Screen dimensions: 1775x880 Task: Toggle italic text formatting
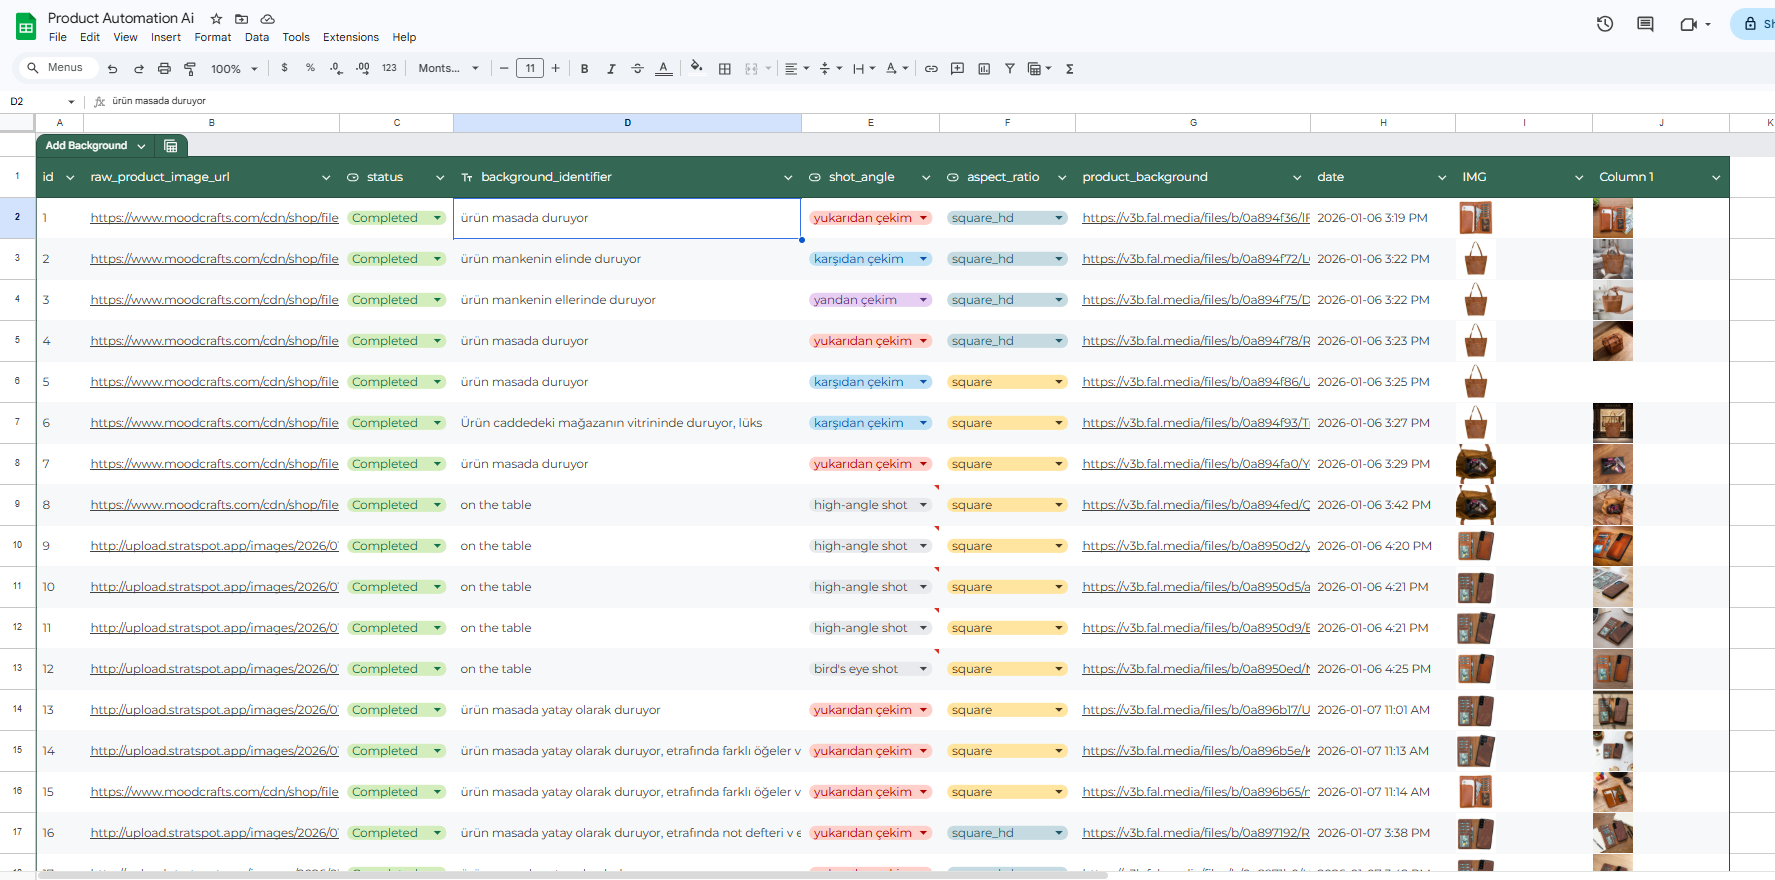[x=611, y=69]
